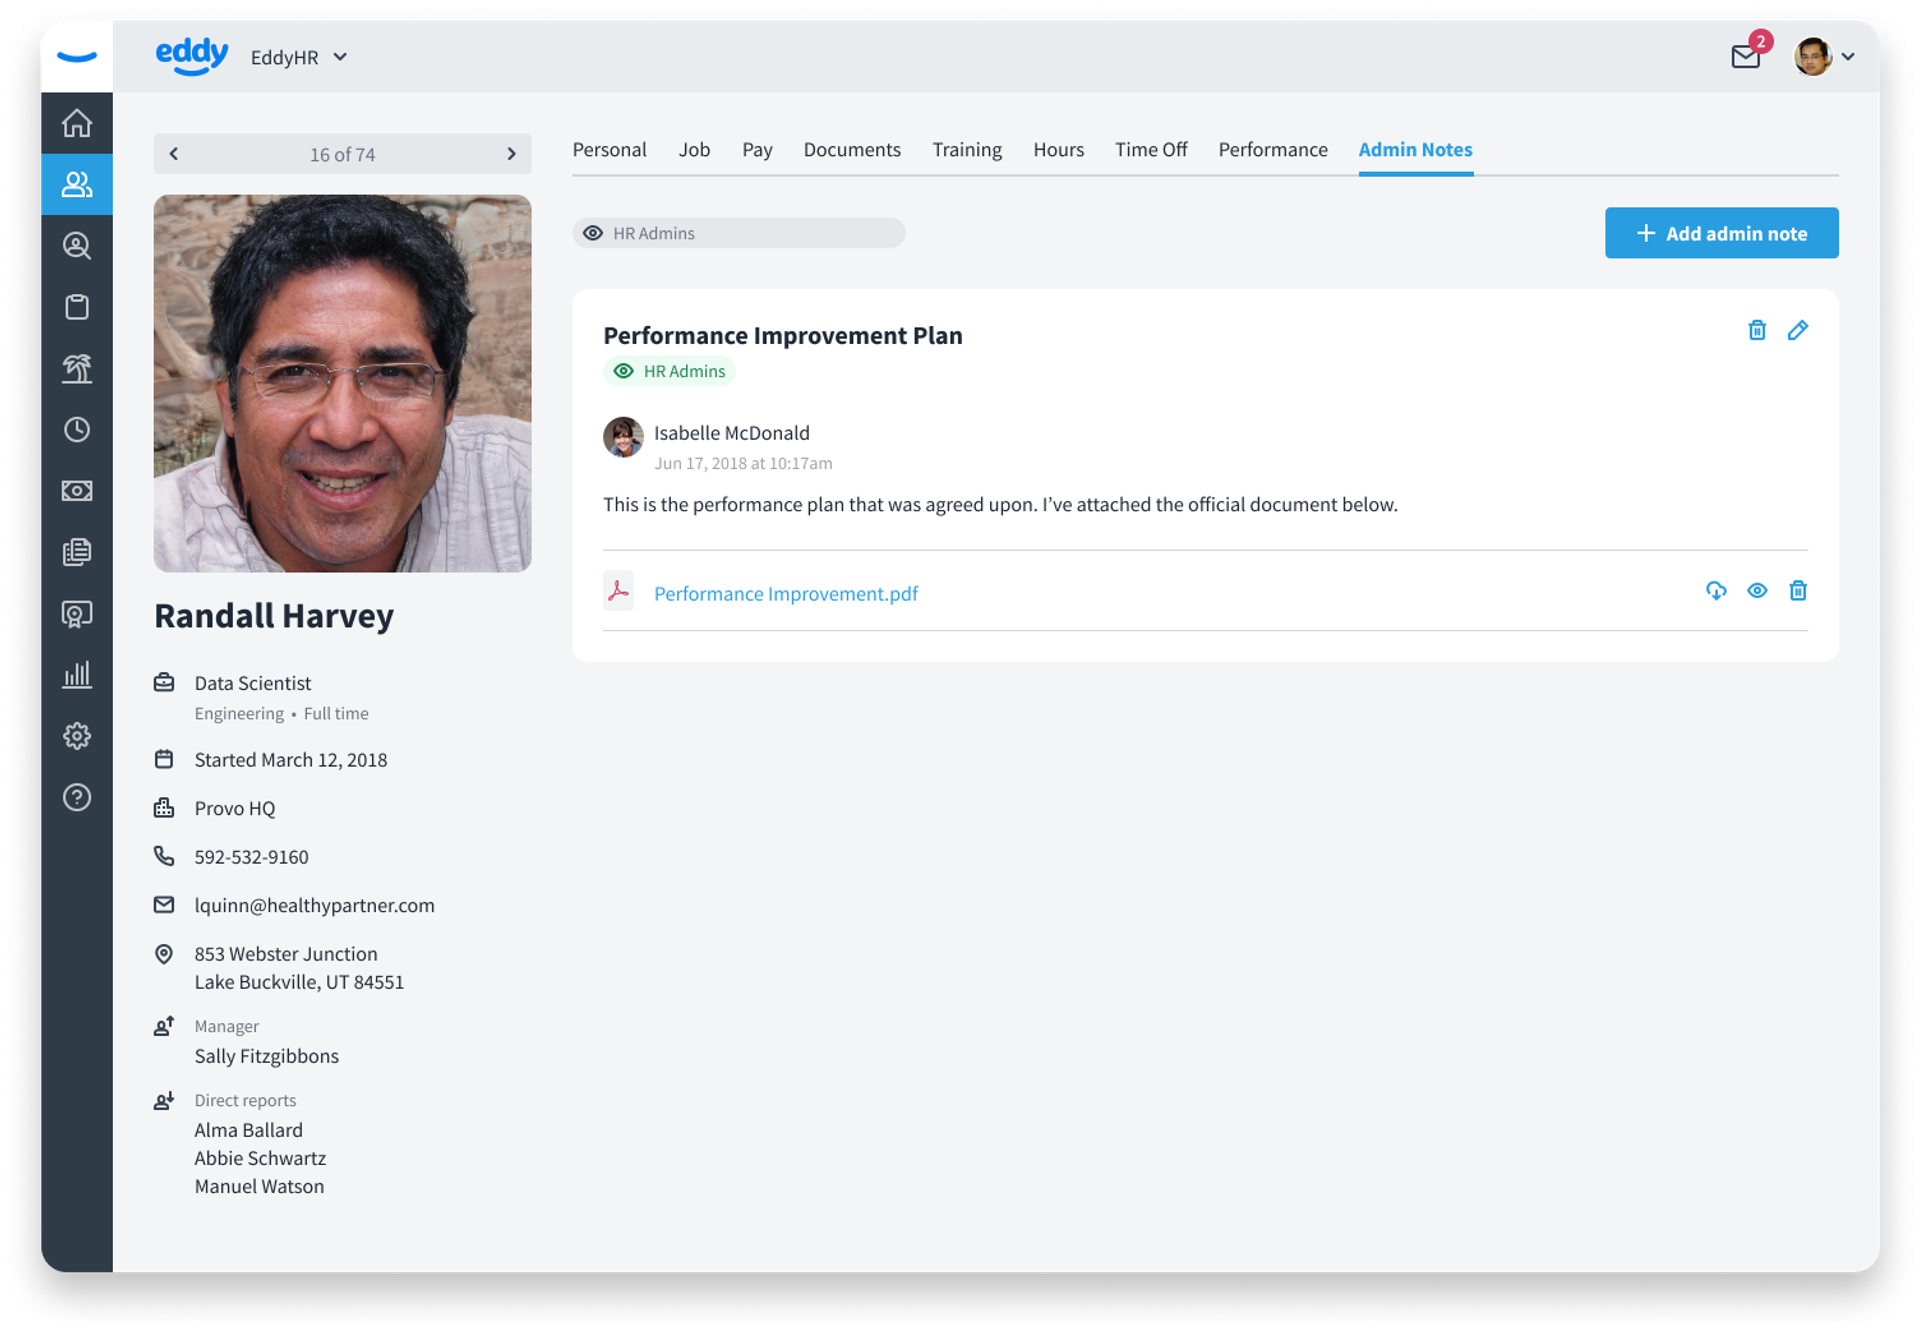The image size is (1920, 1333).
Task: Open the user avatar account menu
Action: [1824, 56]
